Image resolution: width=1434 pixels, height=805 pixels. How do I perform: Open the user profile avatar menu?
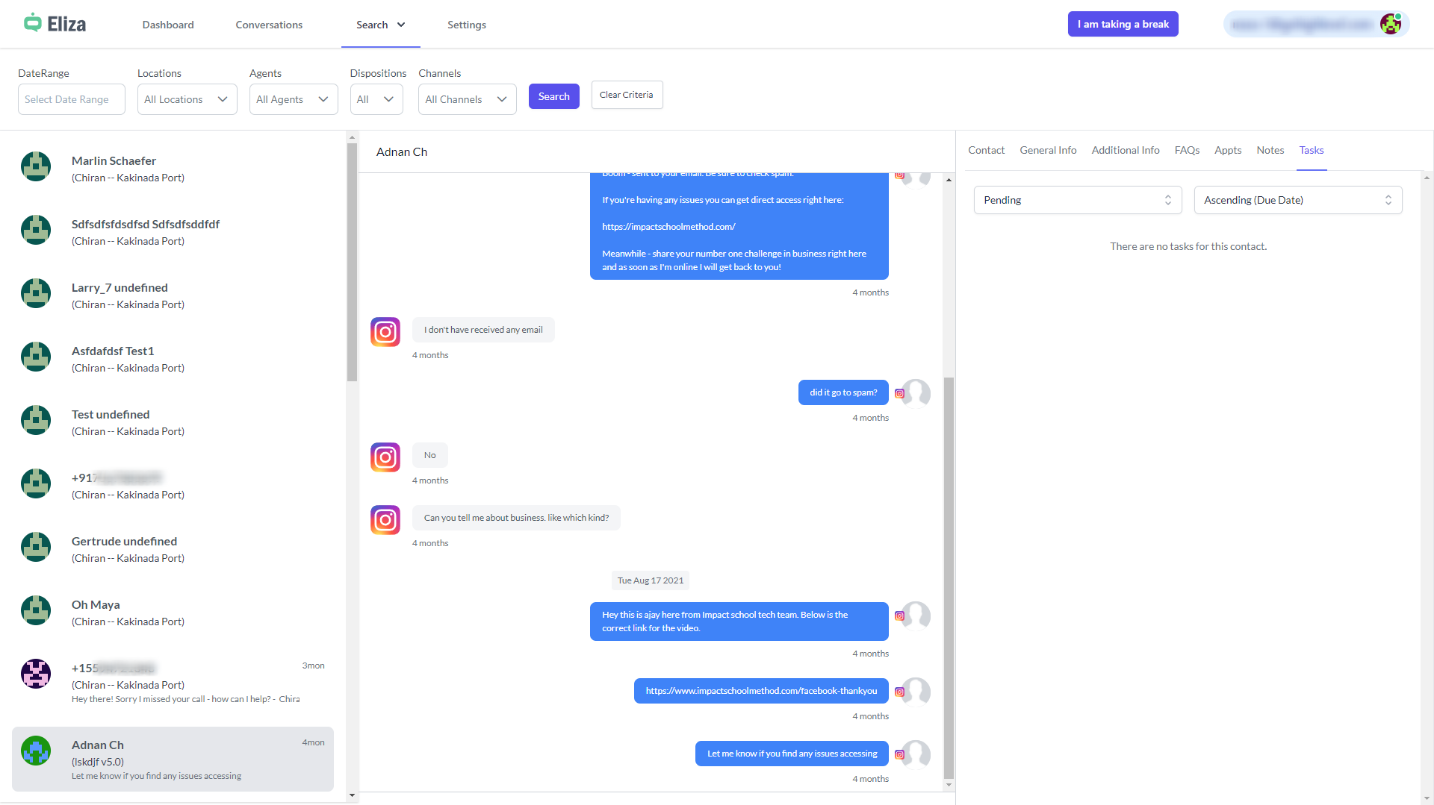(x=1390, y=24)
